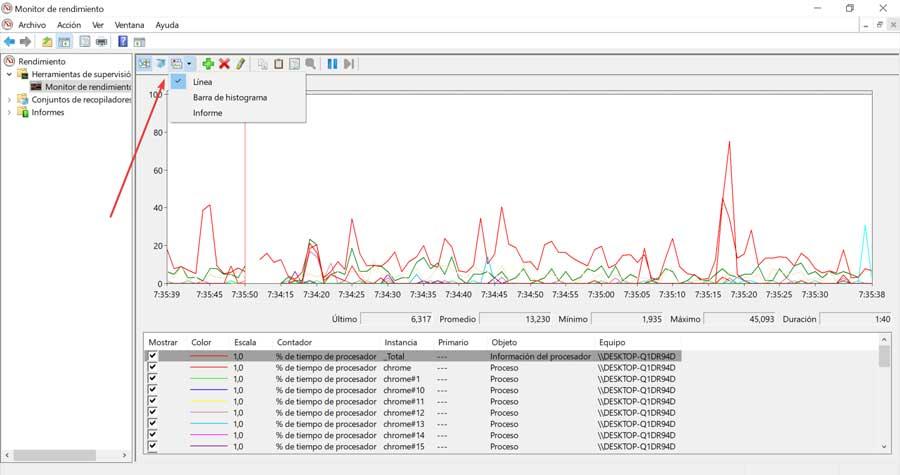This screenshot has height=475, width=900.
Task: Click the Rendimiento root node icon
Action: [9, 61]
